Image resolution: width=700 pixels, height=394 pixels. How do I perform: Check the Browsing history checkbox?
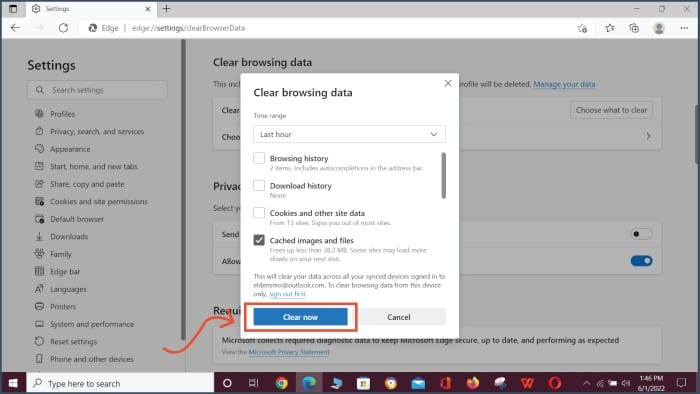(x=259, y=158)
